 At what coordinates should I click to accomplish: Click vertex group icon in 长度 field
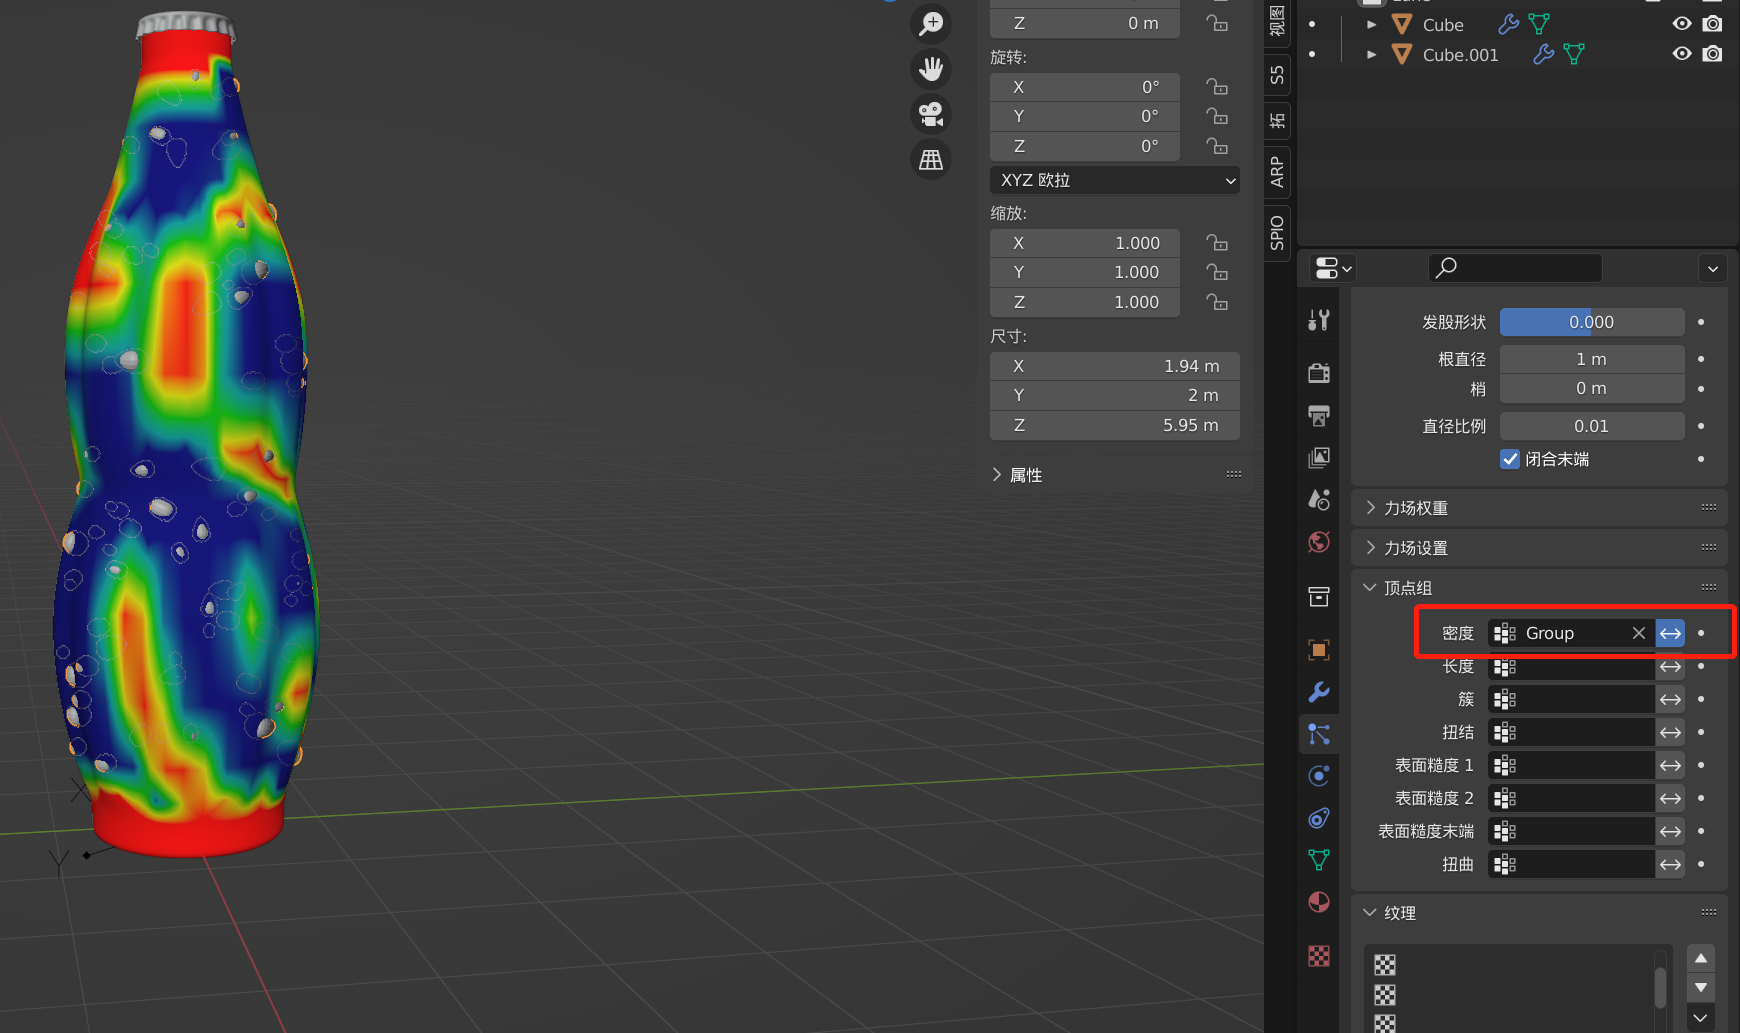tap(1504, 667)
